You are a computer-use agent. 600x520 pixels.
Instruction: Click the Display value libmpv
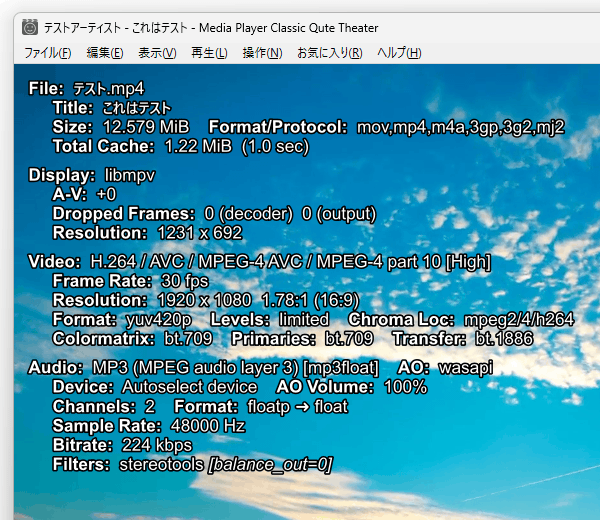pyautogui.click(x=130, y=176)
